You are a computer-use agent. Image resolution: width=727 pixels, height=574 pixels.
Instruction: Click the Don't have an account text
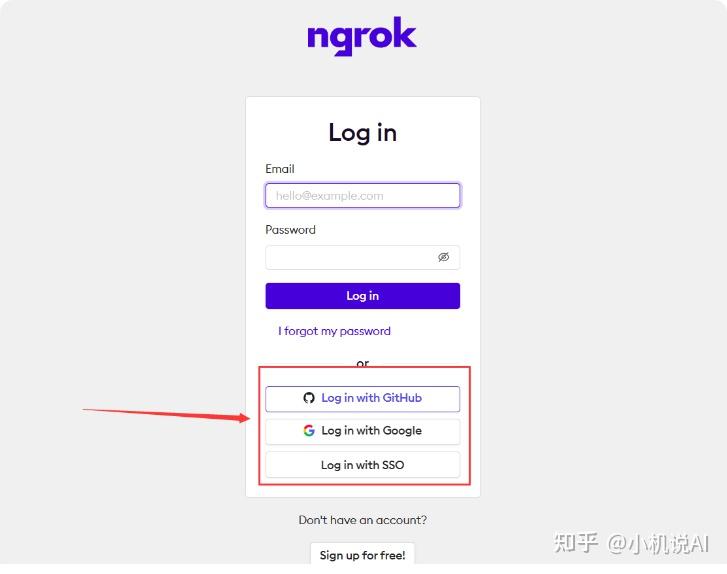pos(363,520)
